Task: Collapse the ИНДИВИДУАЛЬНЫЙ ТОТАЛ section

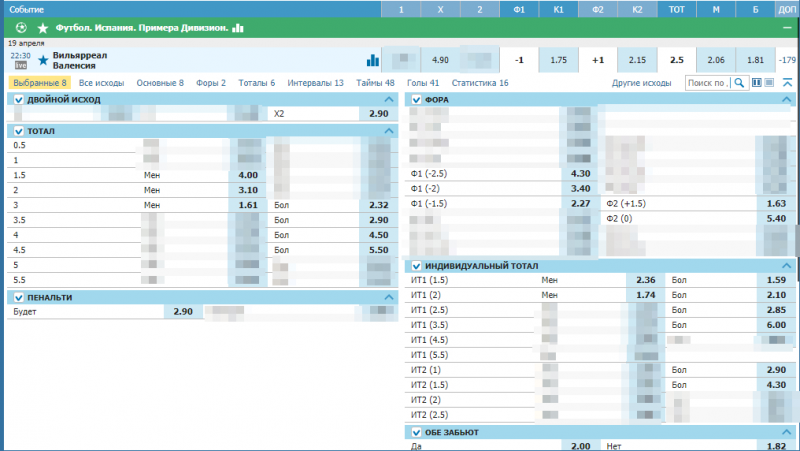Action: coord(787,266)
